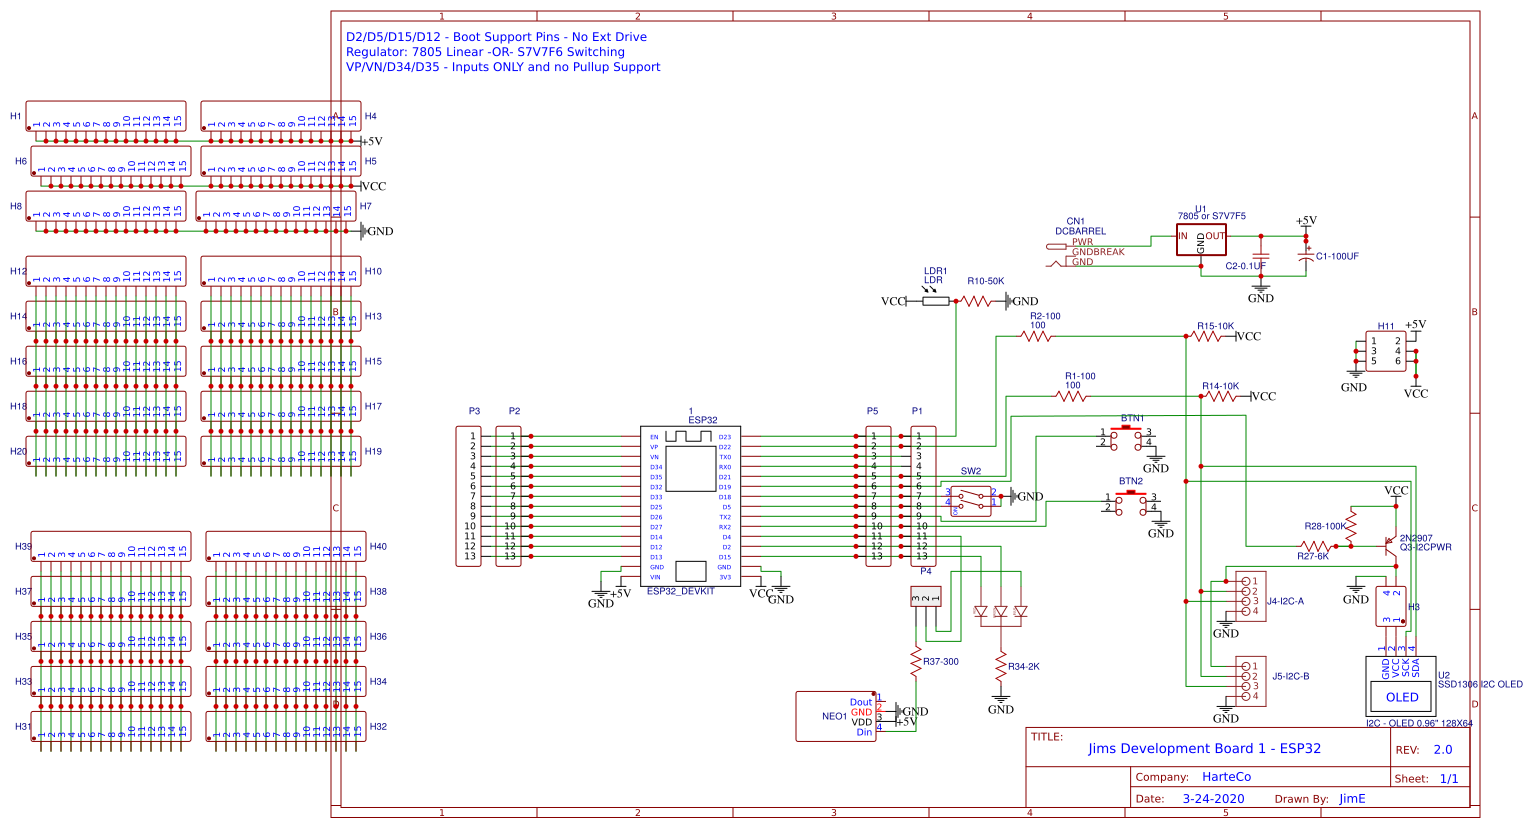1533x828 pixels.
Task: Select the U1 7805 regulator symbol
Action: [1201, 239]
